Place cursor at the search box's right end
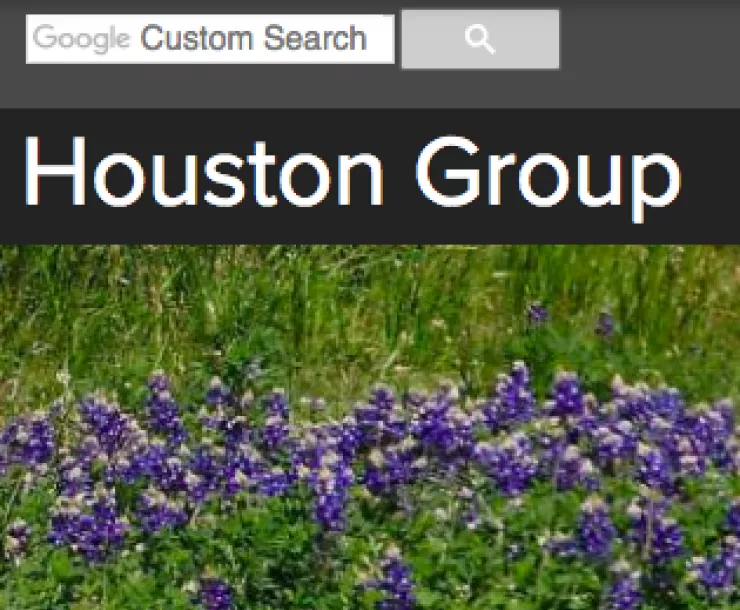 (385, 40)
